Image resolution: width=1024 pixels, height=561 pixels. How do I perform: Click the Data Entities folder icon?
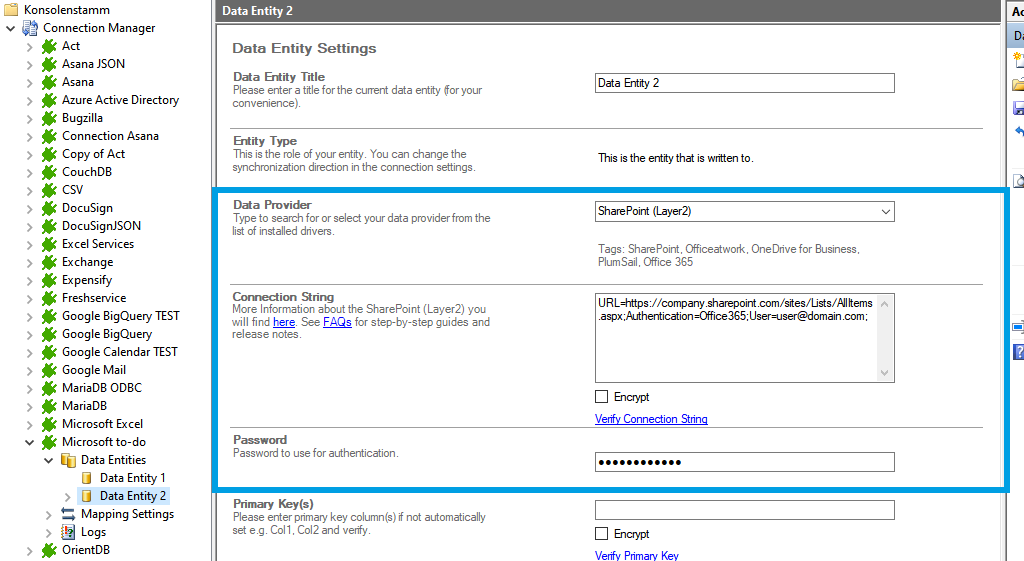(x=68, y=460)
